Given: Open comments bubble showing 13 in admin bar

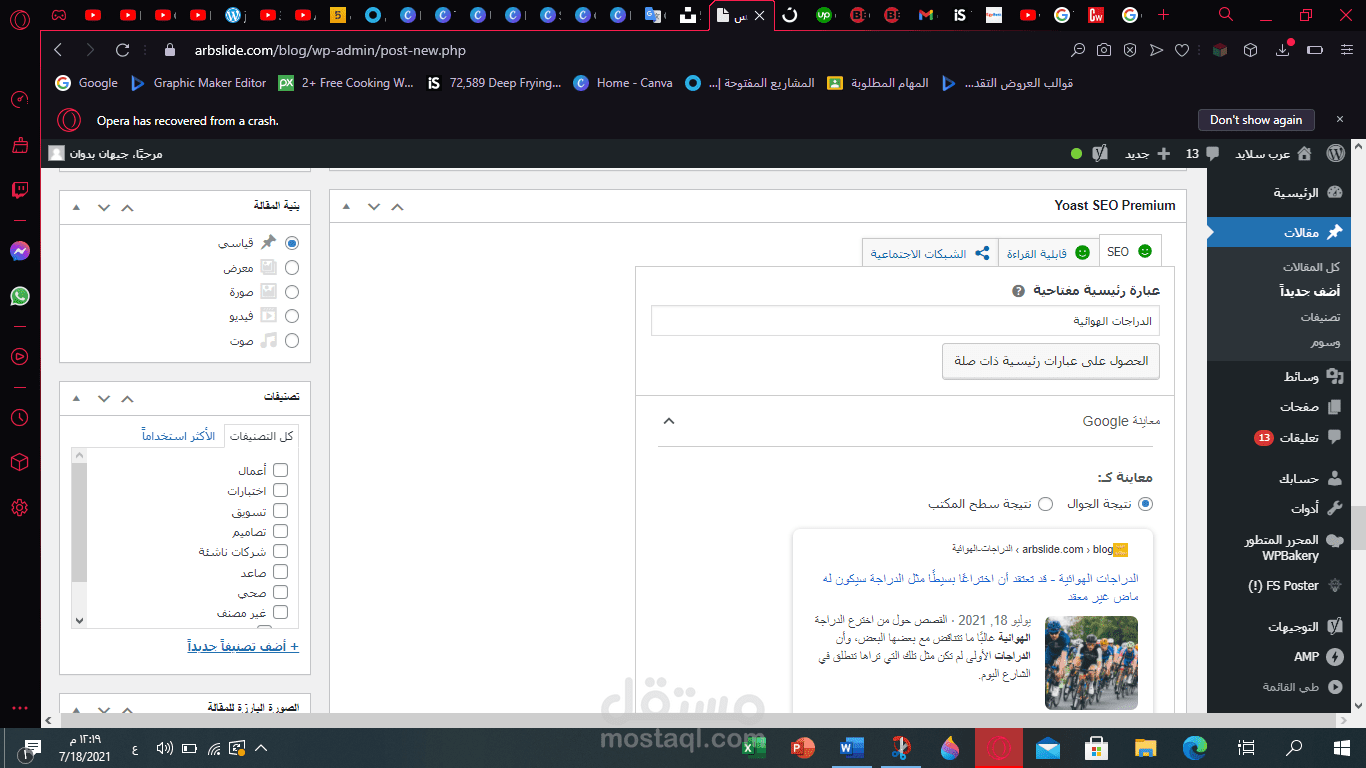Looking at the screenshot, I should [x=1202, y=154].
